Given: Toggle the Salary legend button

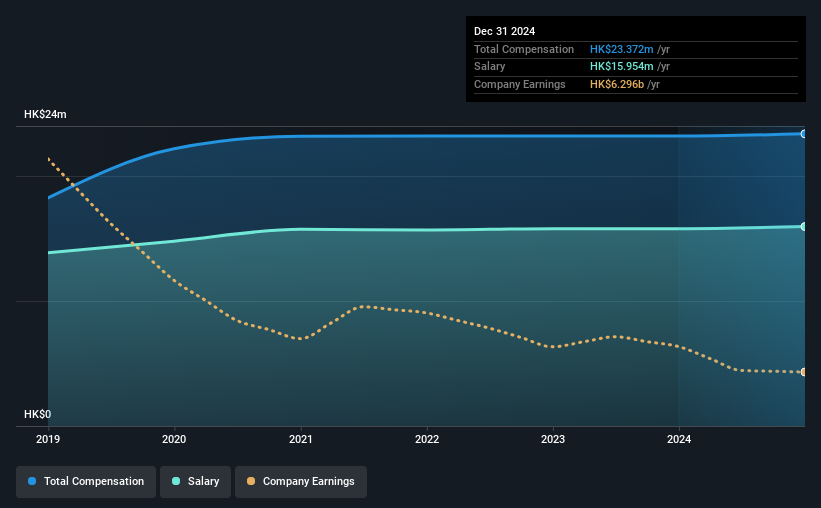Looking at the screenshot, I should 195,481.
